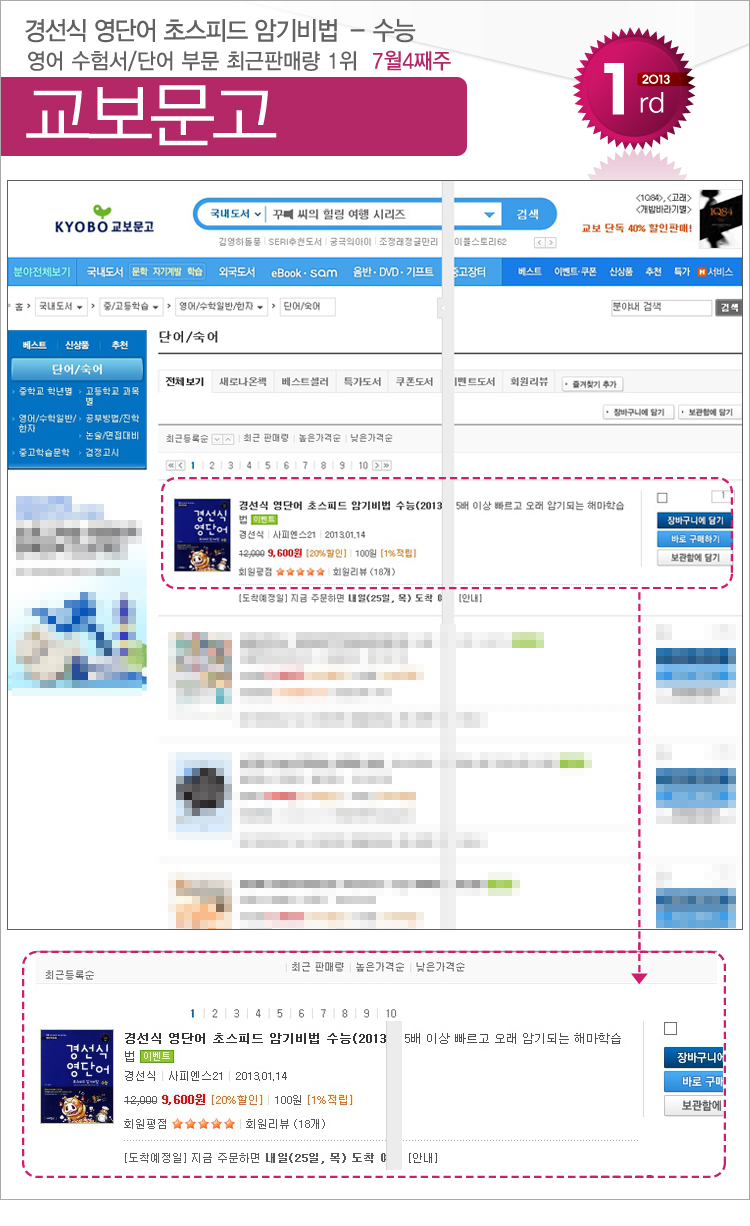This screenshot has height=1226, width=750.
Task: Select 고등학교 과목별 in the sidebar
Action: pyautogui.click(x=112, y=396)
